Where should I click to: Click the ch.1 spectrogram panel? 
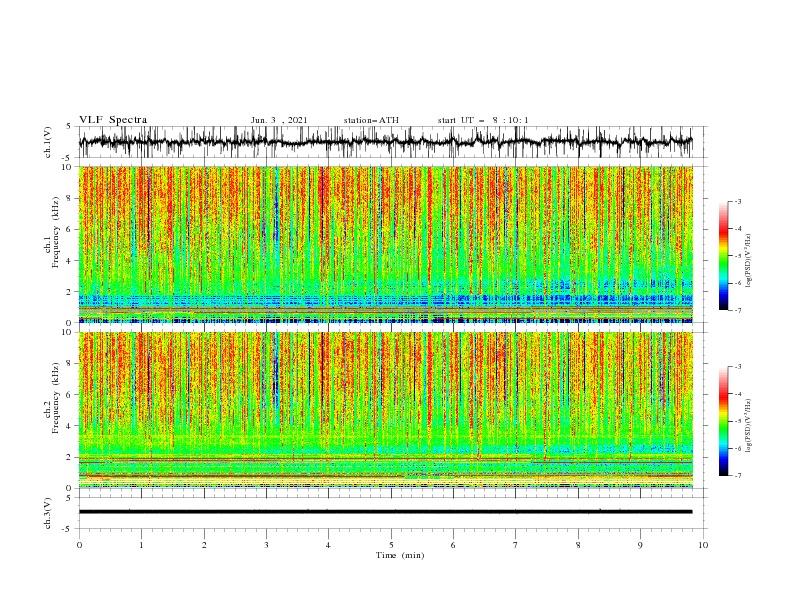point(385,244)
